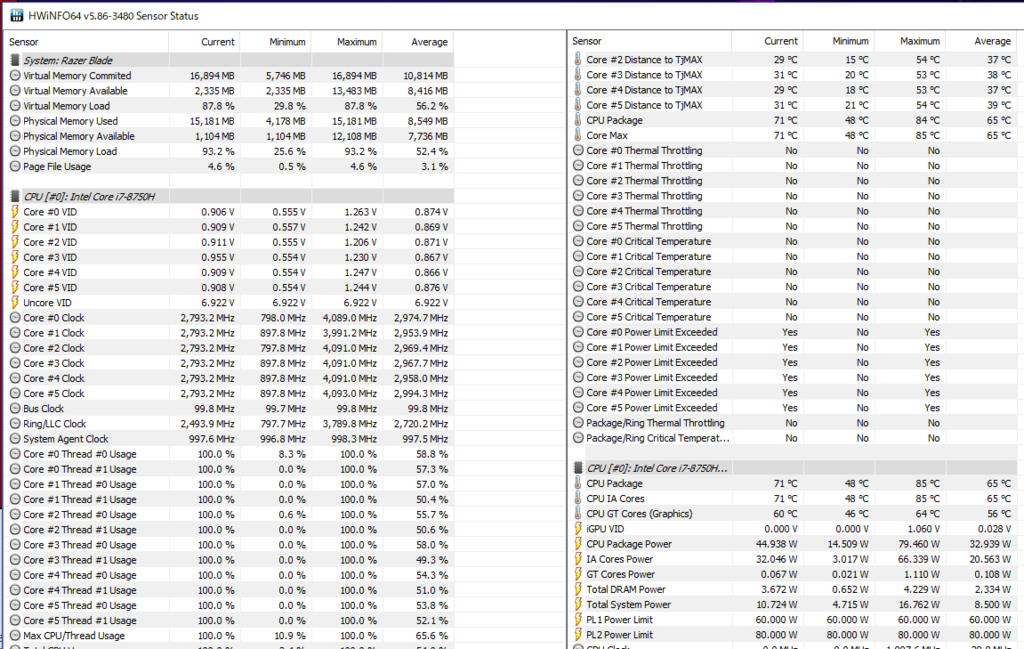1024x649 pixels.
Task: Click the Core #0 Power Limit Exceeded icon
Action: click(578, 332)
